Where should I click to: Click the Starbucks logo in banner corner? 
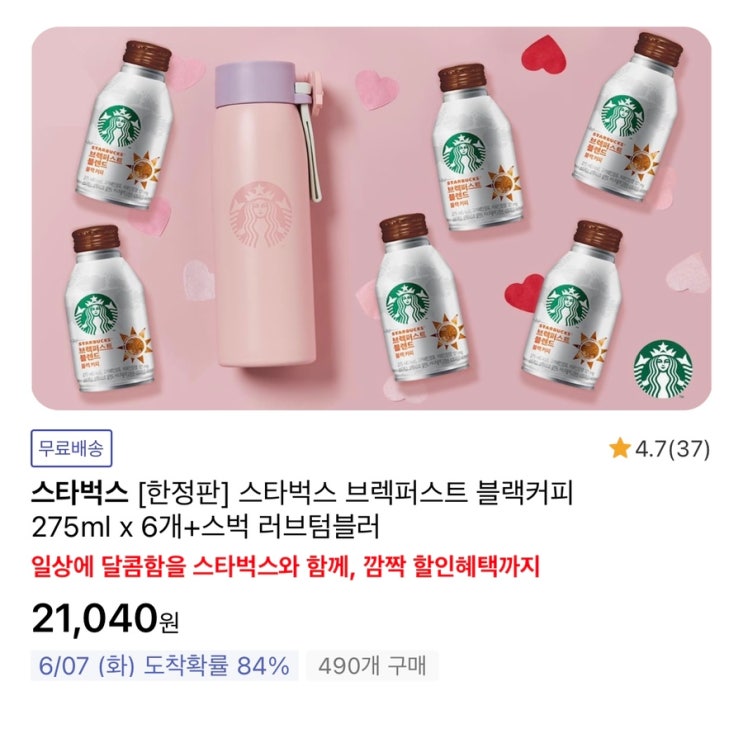point(663,369)
